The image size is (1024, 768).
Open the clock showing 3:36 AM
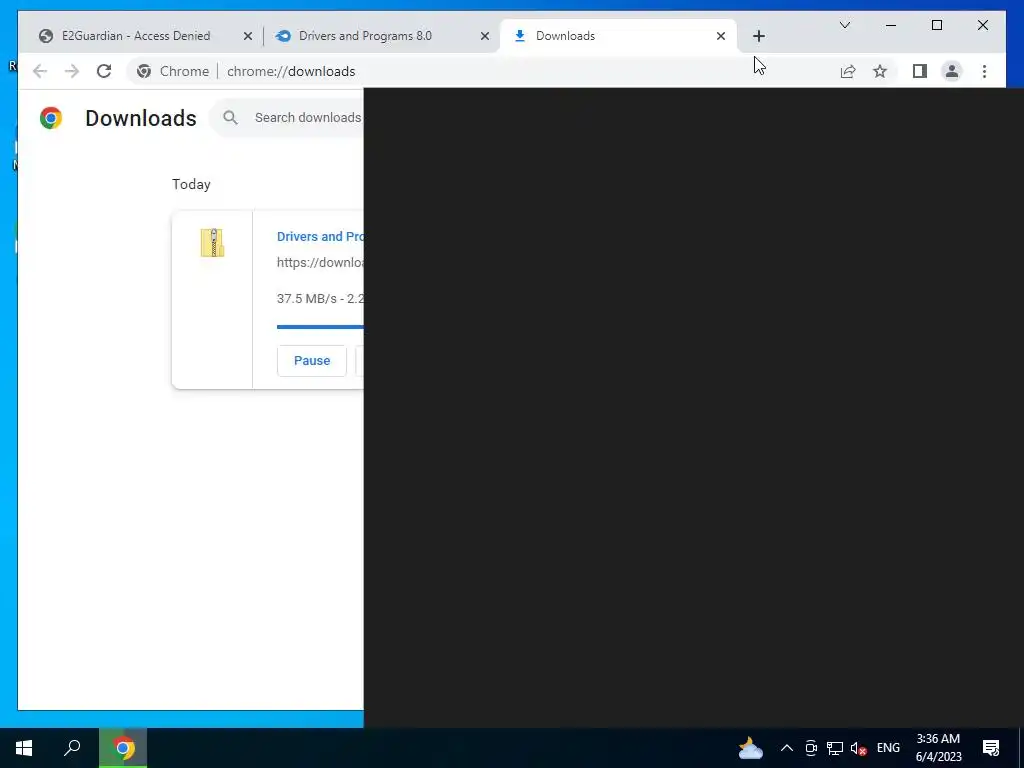pyautogui.click(x=938, y=748)
